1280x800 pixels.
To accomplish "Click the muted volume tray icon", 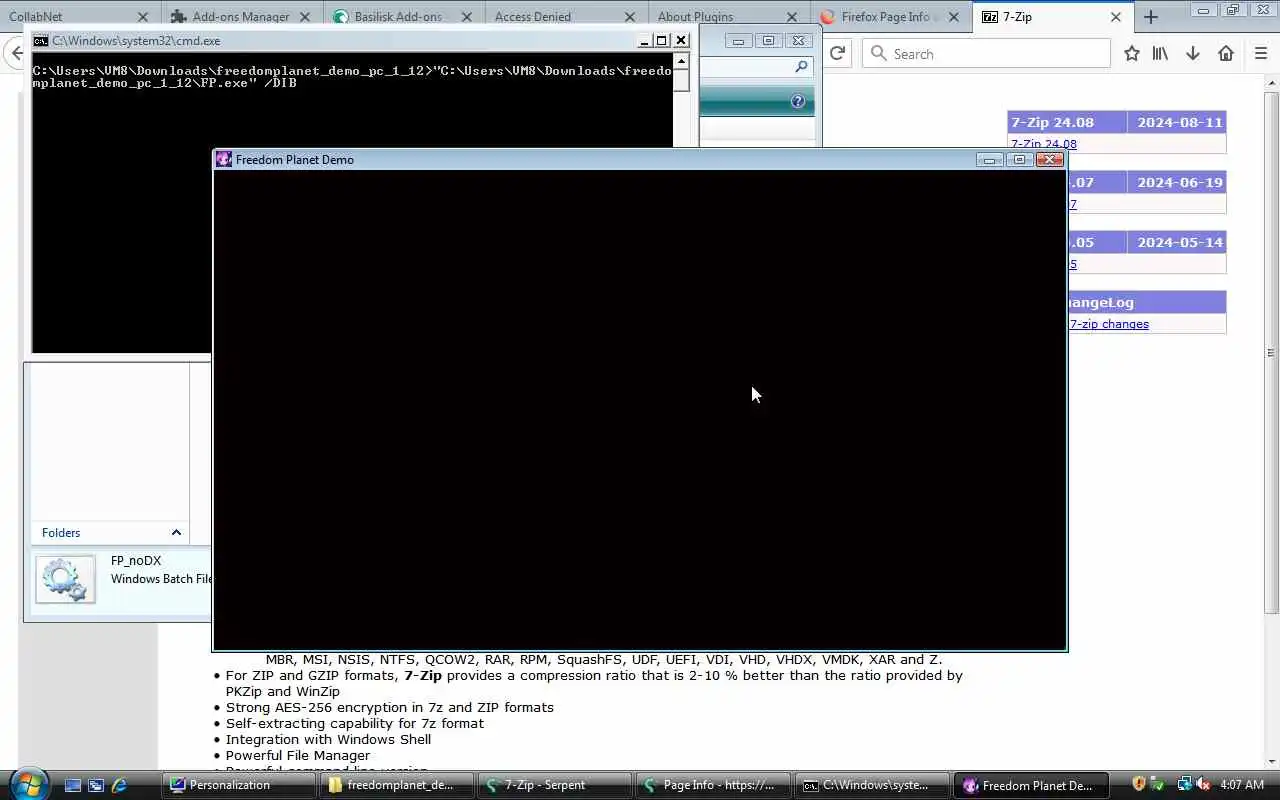I will (x=1203, y=784).
